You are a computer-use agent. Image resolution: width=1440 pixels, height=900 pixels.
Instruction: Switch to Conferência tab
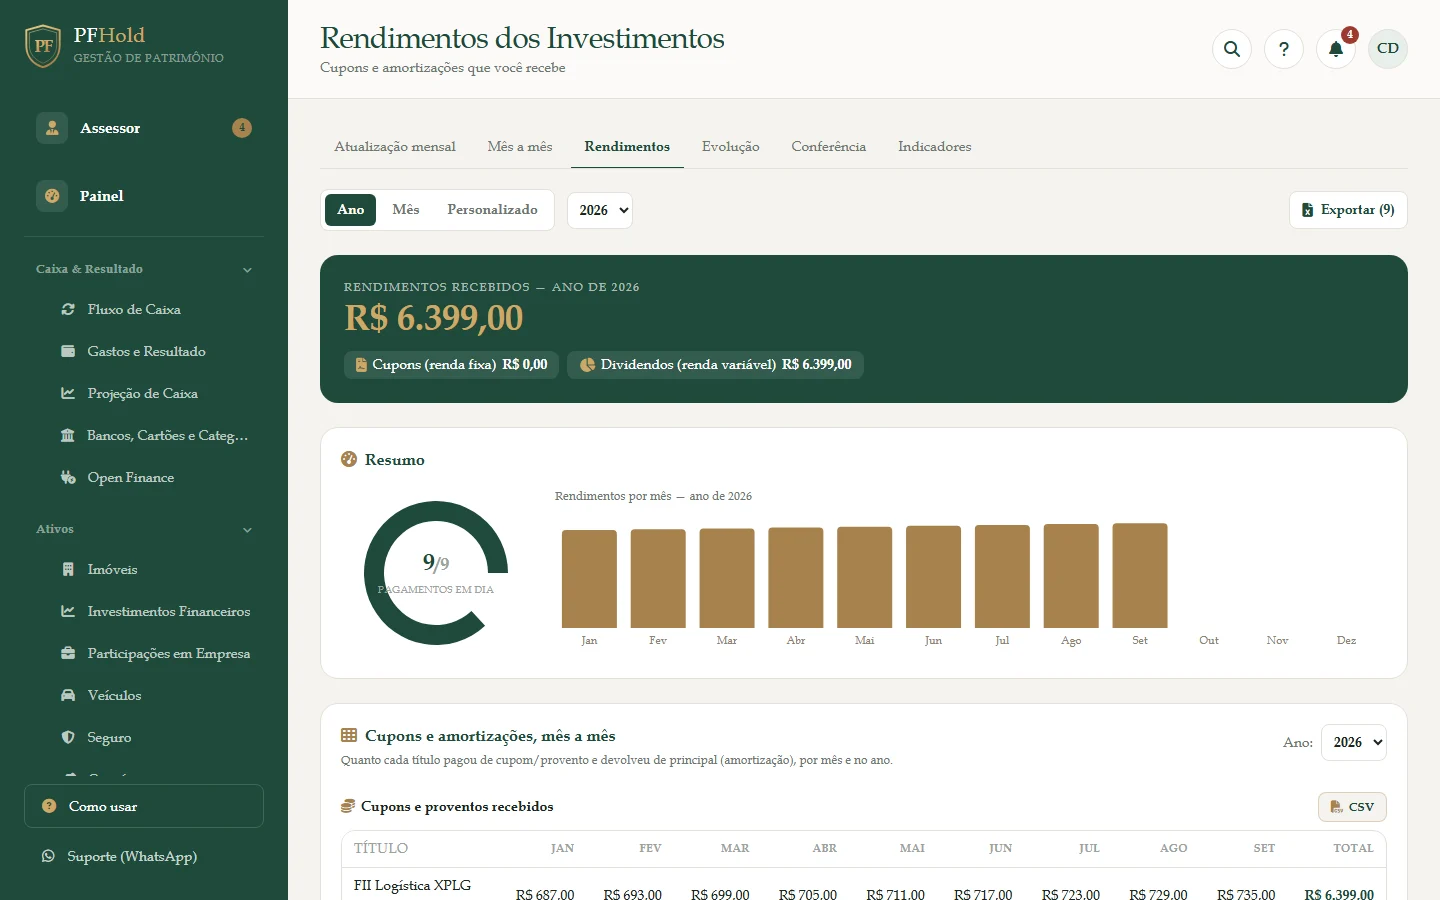pos(829,146)
